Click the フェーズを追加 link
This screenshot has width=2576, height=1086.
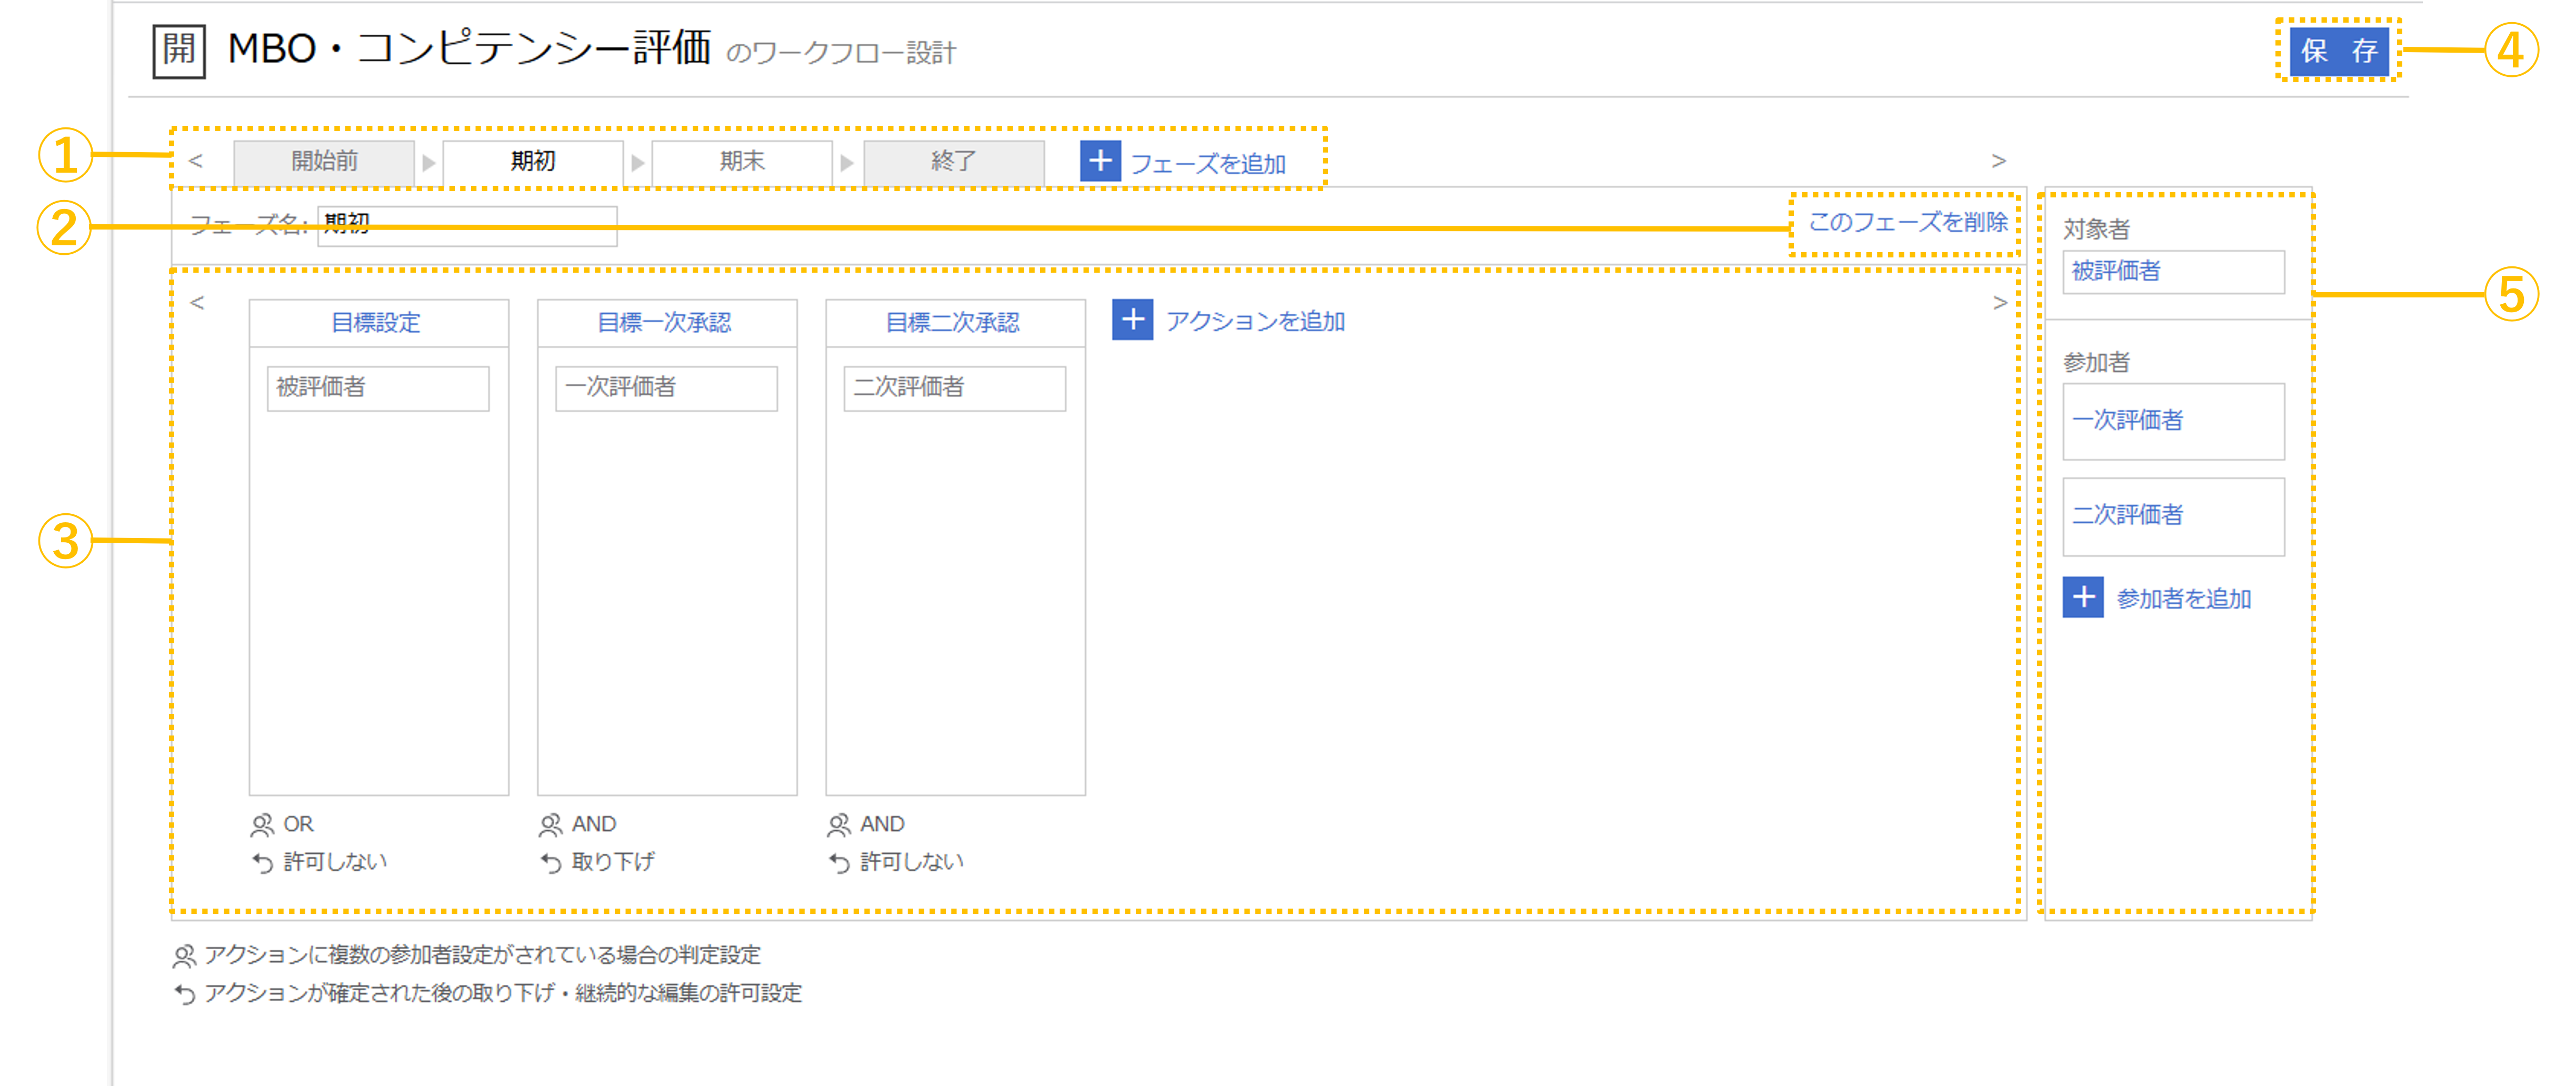pyautogui.click(x=1207, y=163)
